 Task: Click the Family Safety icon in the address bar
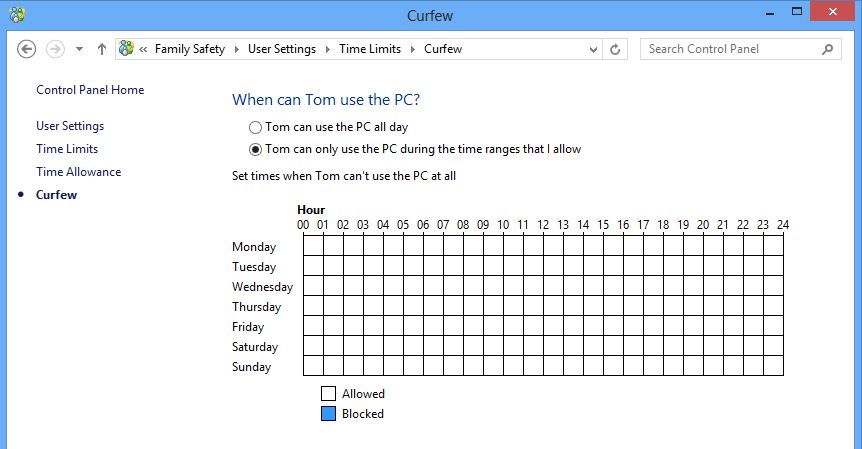126,48
